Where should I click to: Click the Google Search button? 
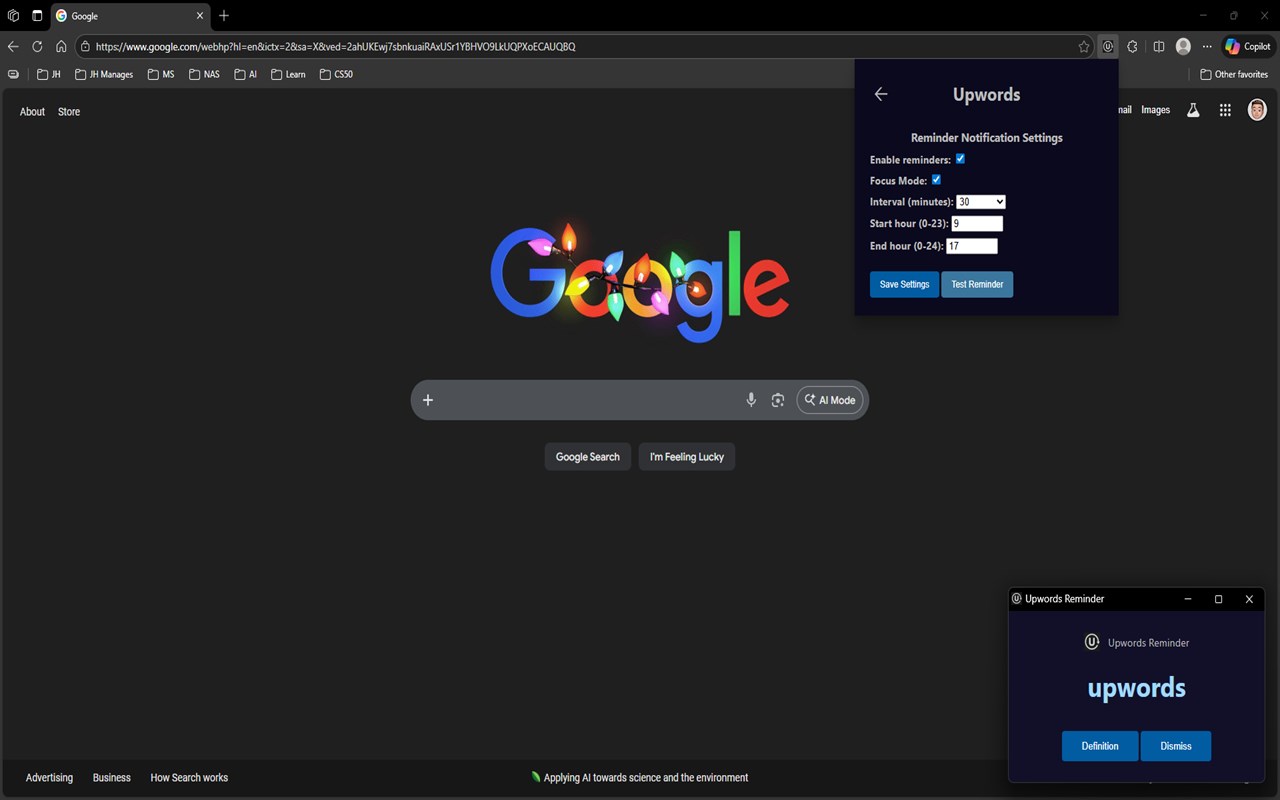point(588,457)
